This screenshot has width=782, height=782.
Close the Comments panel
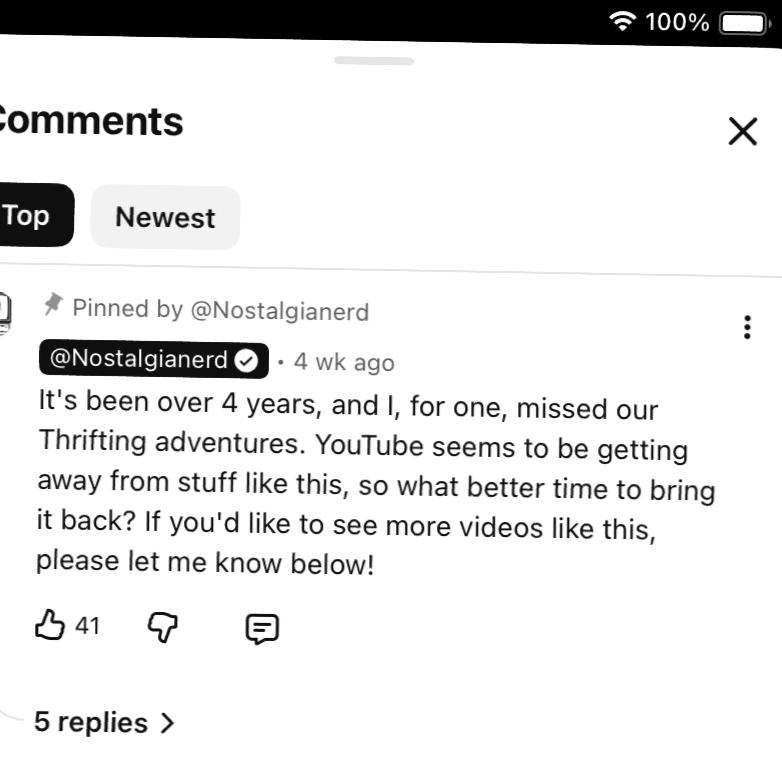pos(742,131)
